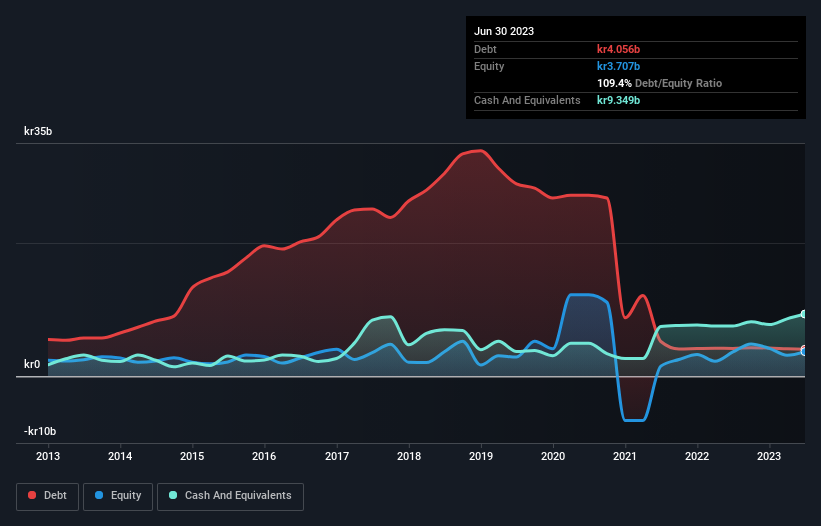Click the 2018 x-axis label

[x=409, y=456]
